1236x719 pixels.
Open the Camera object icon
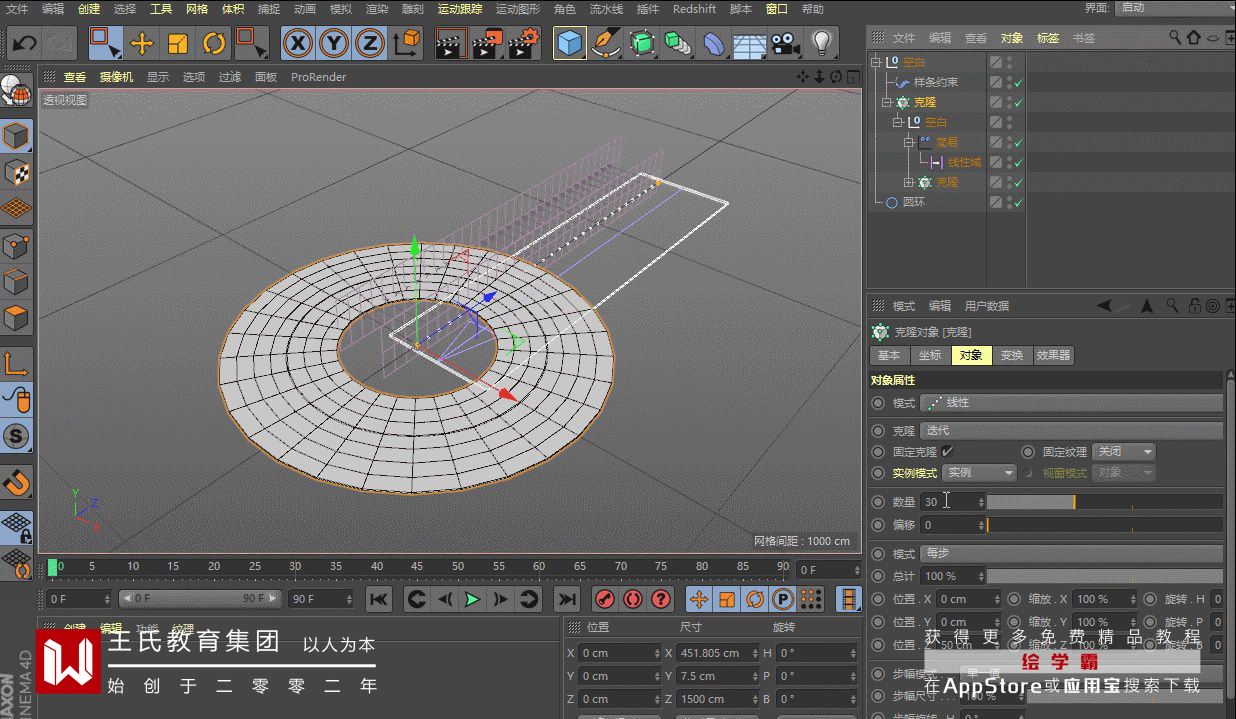pyautogui.click(x=785, y=44)
